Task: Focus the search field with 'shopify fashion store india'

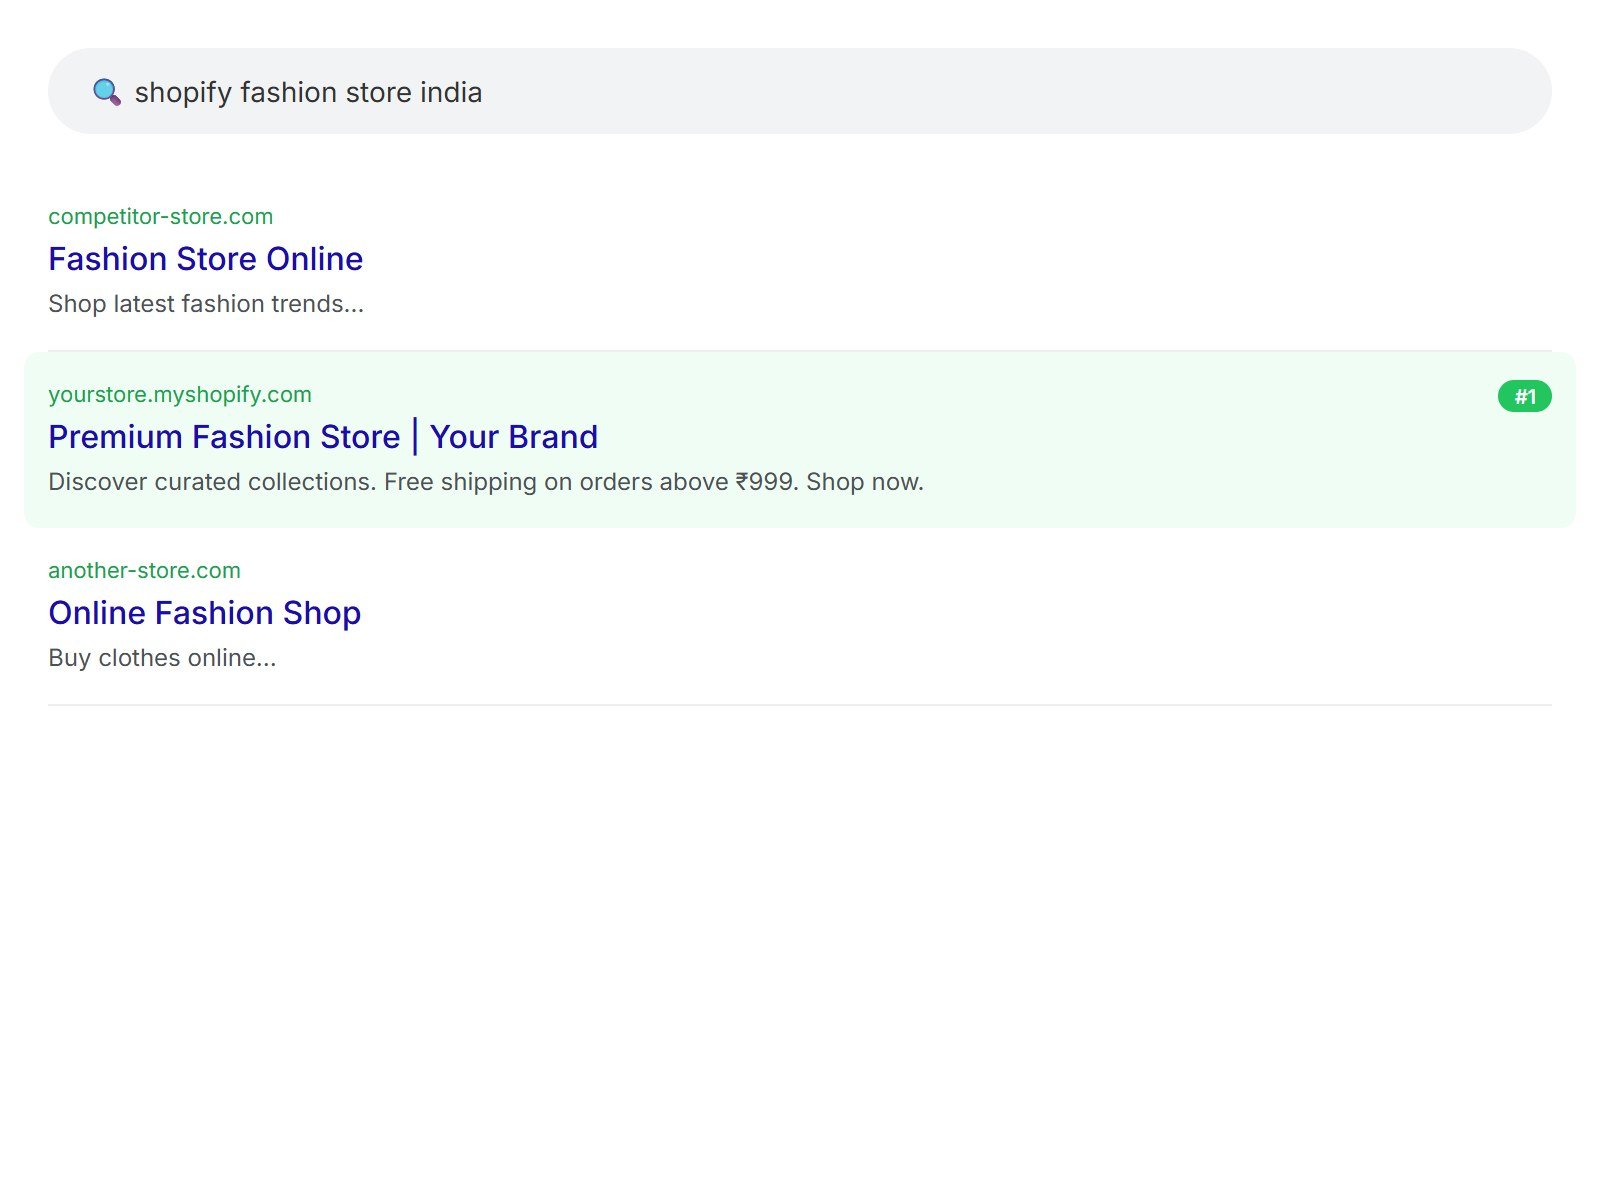Action: pos(800,91)
